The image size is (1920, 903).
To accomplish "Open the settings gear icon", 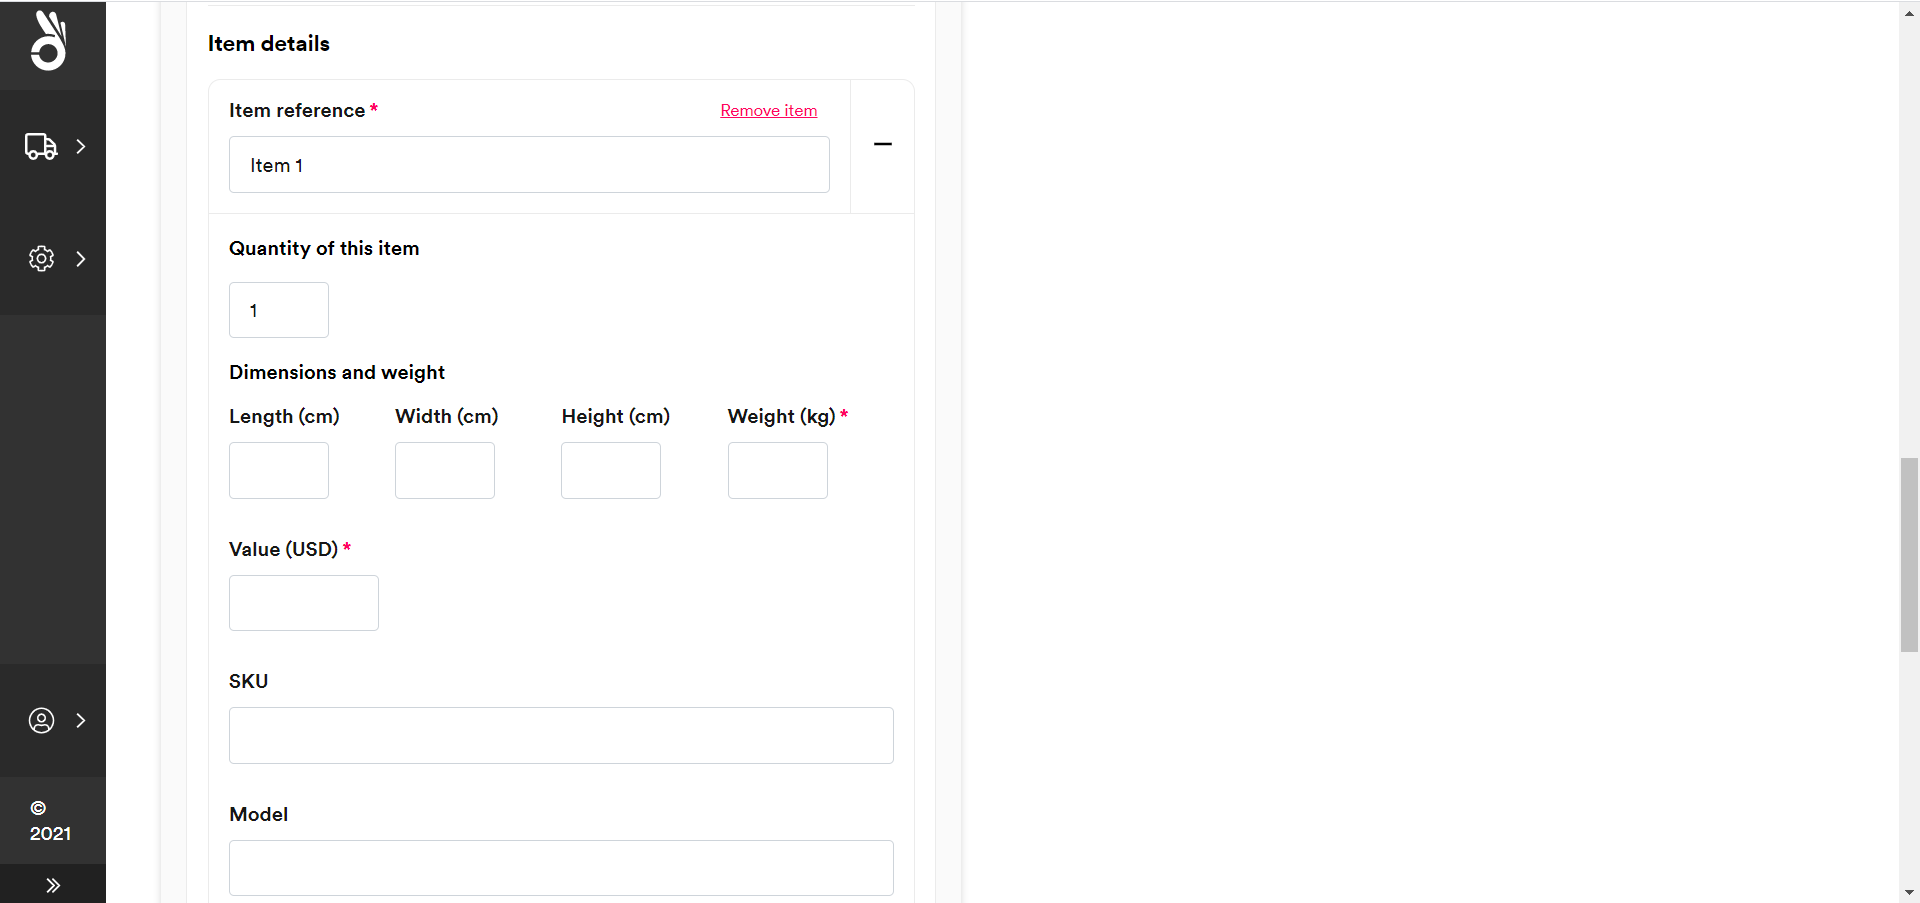I will tap(41, 258).
